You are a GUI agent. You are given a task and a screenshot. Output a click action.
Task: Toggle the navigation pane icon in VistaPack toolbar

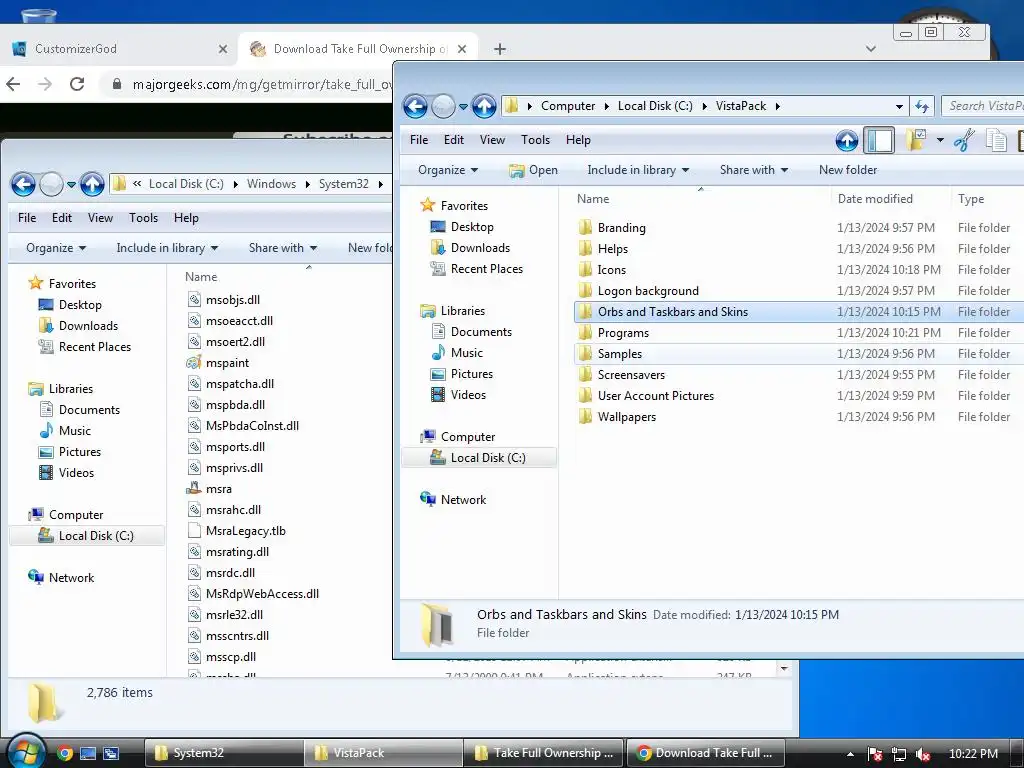[879, 140]
